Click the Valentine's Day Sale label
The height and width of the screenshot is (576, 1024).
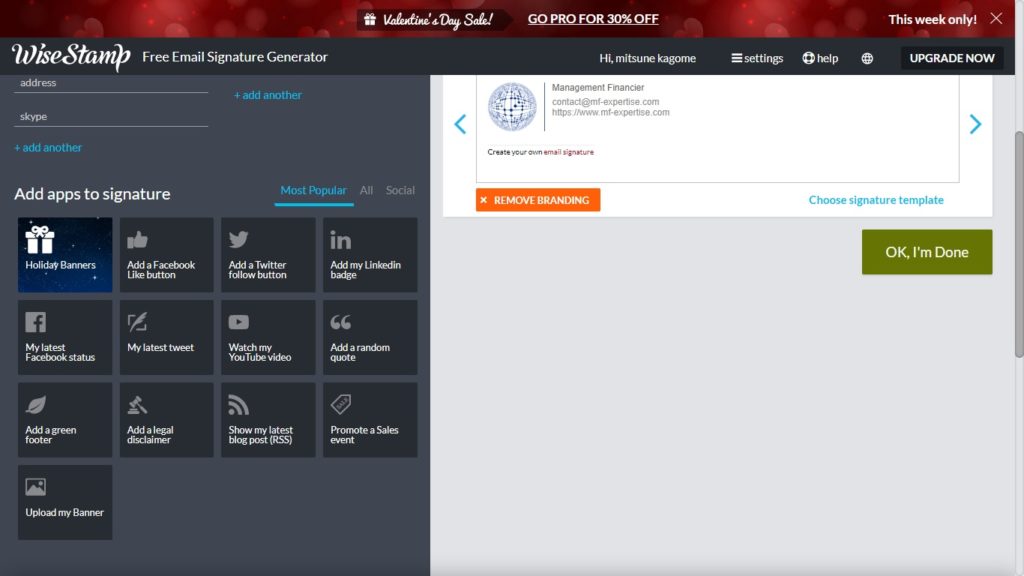click(x=438, y=20)
